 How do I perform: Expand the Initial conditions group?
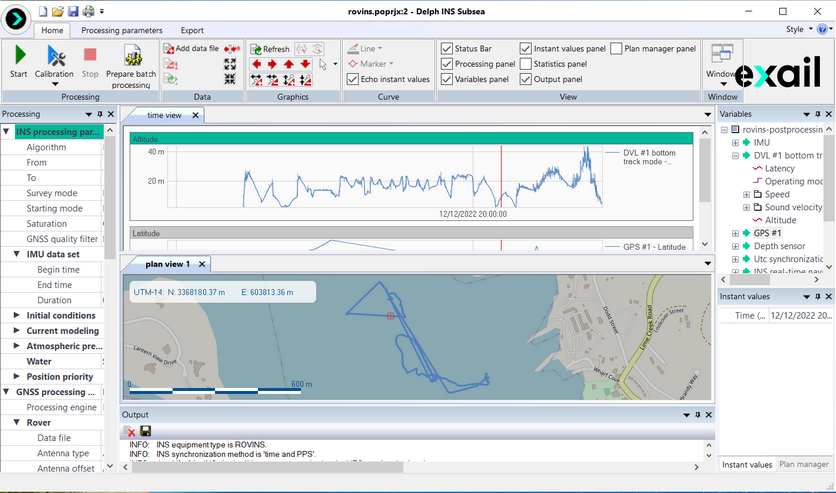coord(17,315)
